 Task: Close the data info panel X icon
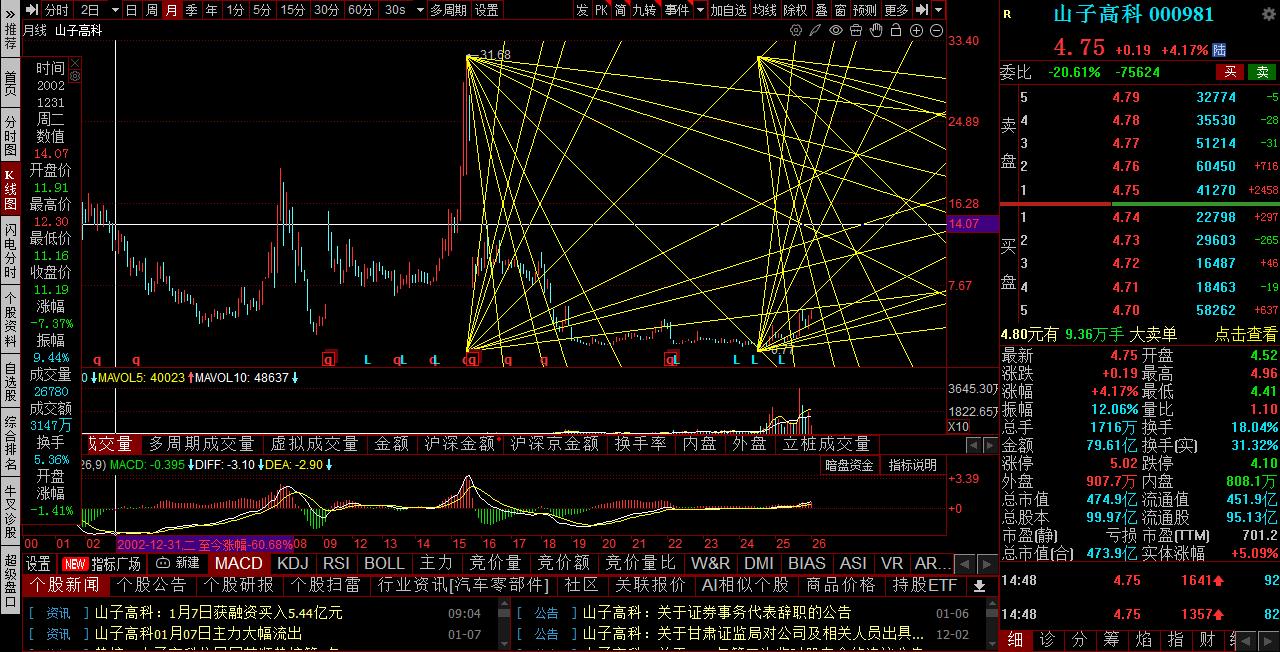[74, 62]
